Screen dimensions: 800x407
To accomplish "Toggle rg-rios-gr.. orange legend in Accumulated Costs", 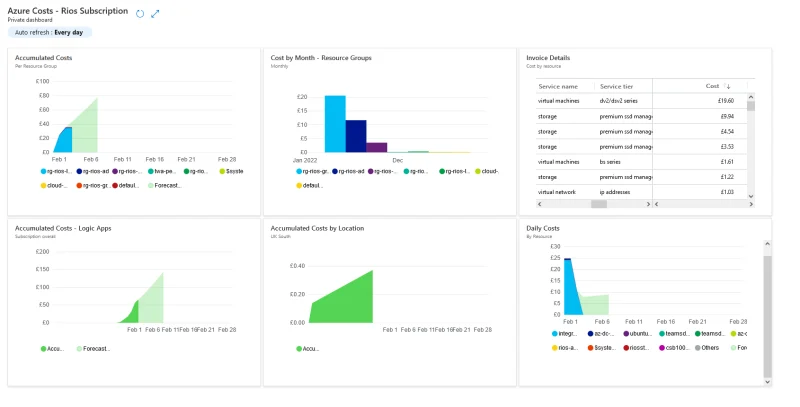I will (x=93, y=186).
